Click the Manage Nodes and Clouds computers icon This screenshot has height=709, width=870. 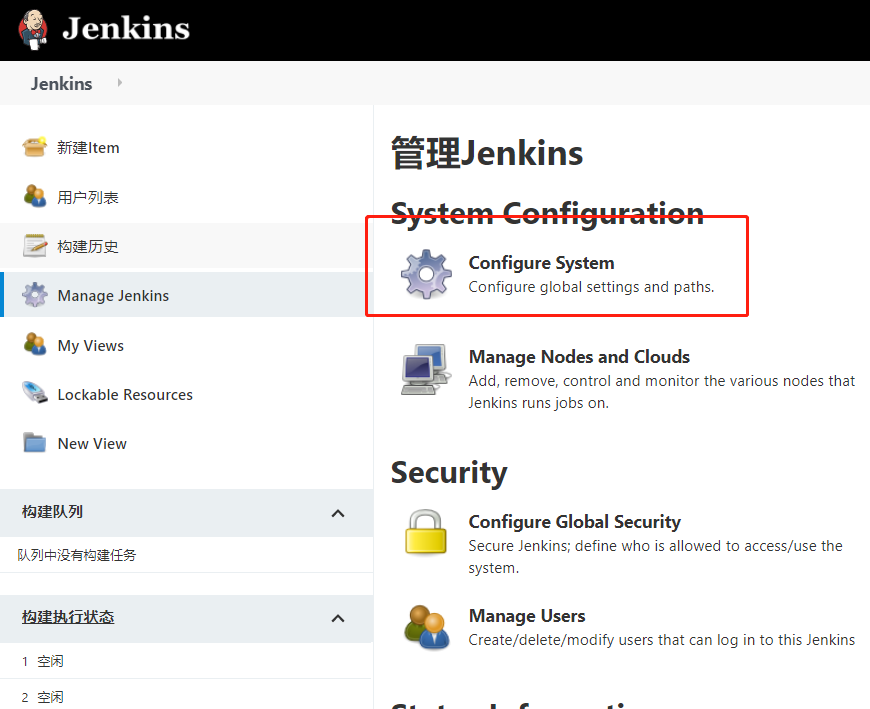[426, 369]
